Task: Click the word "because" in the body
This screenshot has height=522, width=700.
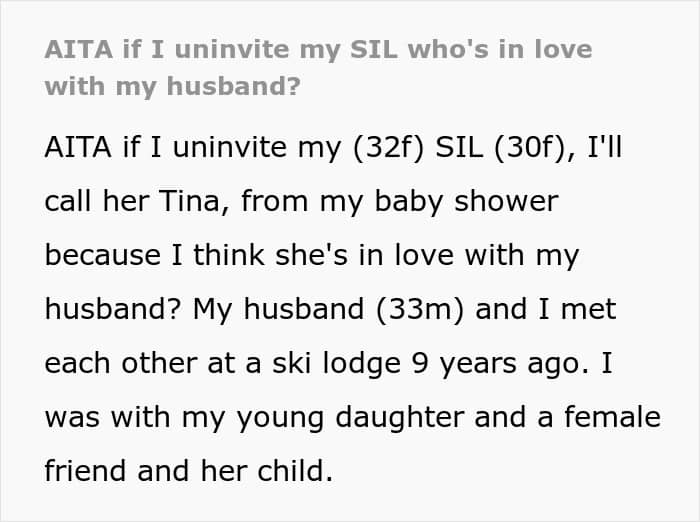Action: (102, 256)
